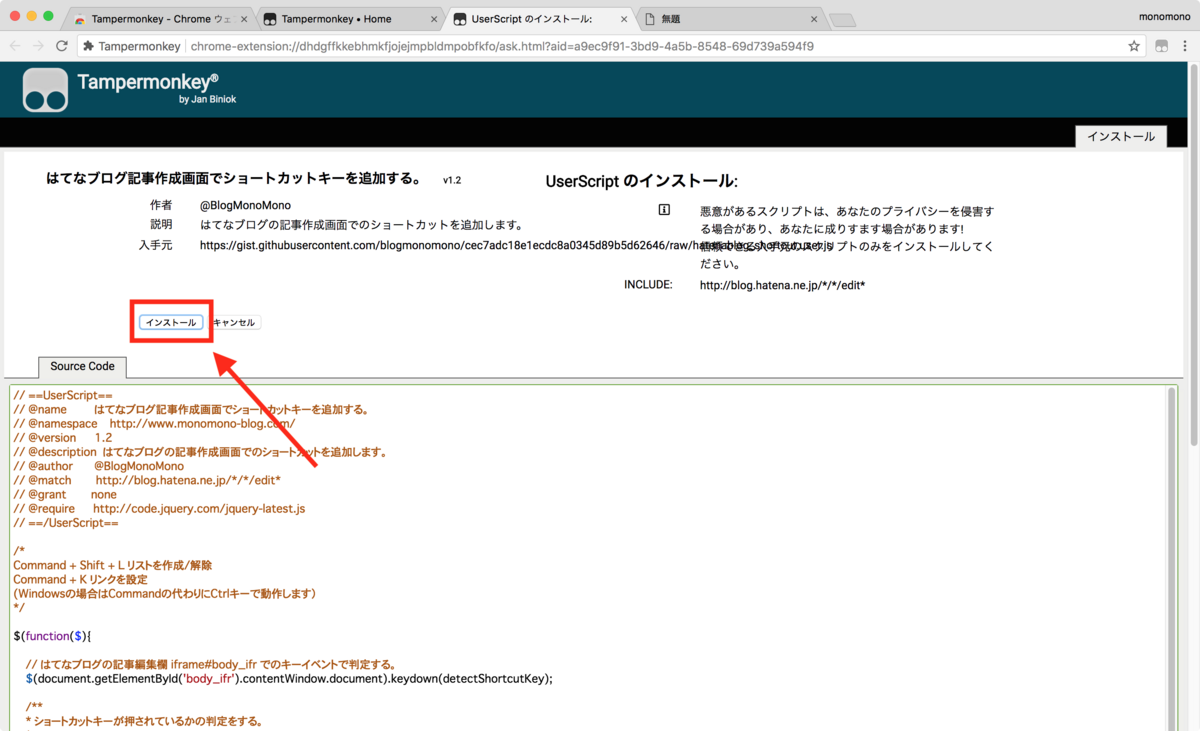1200x731 pixels.
Task: Switch to Tampermonkey Chrome Web Store tab
Action: click(160, 19)
